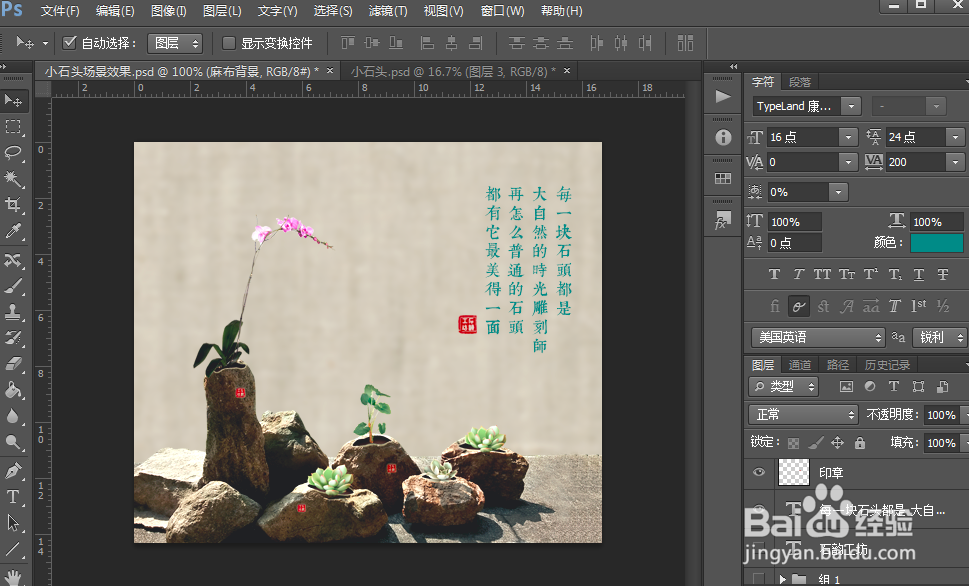This screenshot has height=586, width=969.
Task: Toggle lock transparent pixels icon
Action: [793, 443]
